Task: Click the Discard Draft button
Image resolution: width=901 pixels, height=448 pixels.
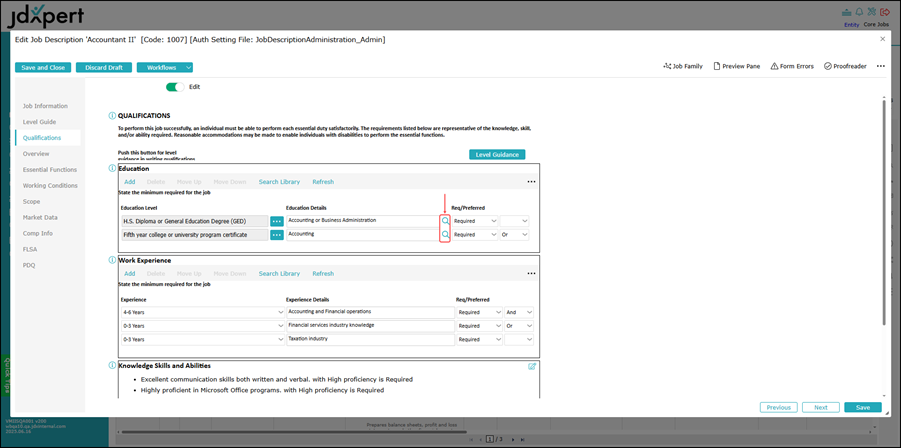Action: click(104, 67)
